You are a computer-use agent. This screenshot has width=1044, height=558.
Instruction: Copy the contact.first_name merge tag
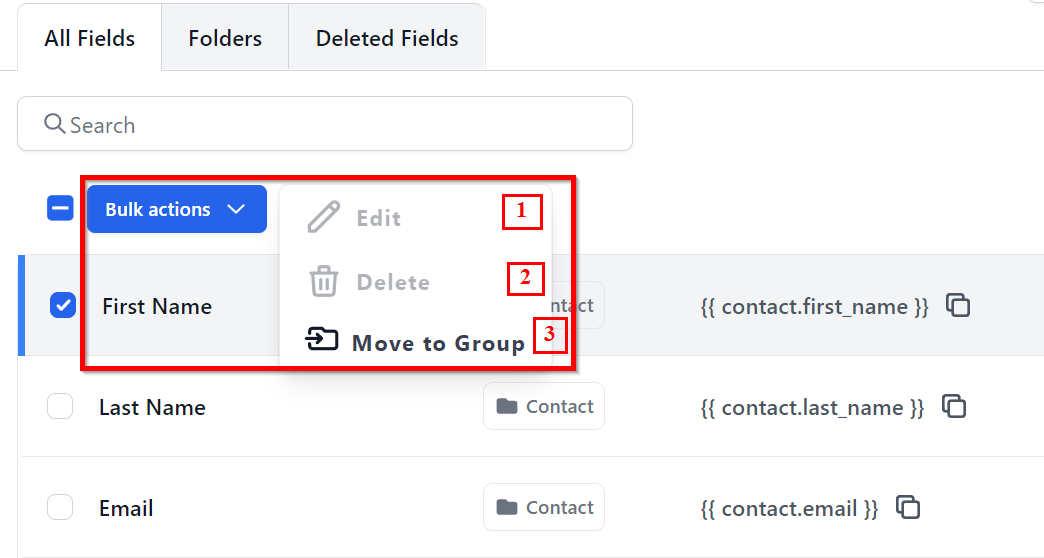pos(958,306)
